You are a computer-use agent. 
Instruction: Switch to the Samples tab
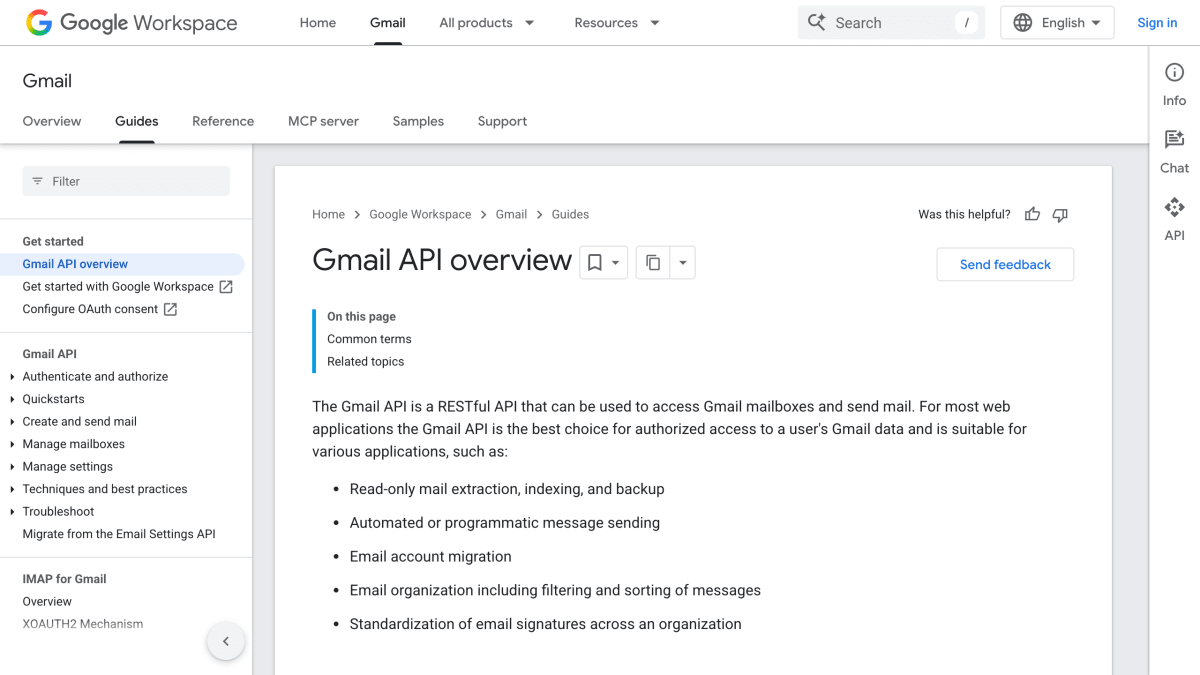(418, 121)
